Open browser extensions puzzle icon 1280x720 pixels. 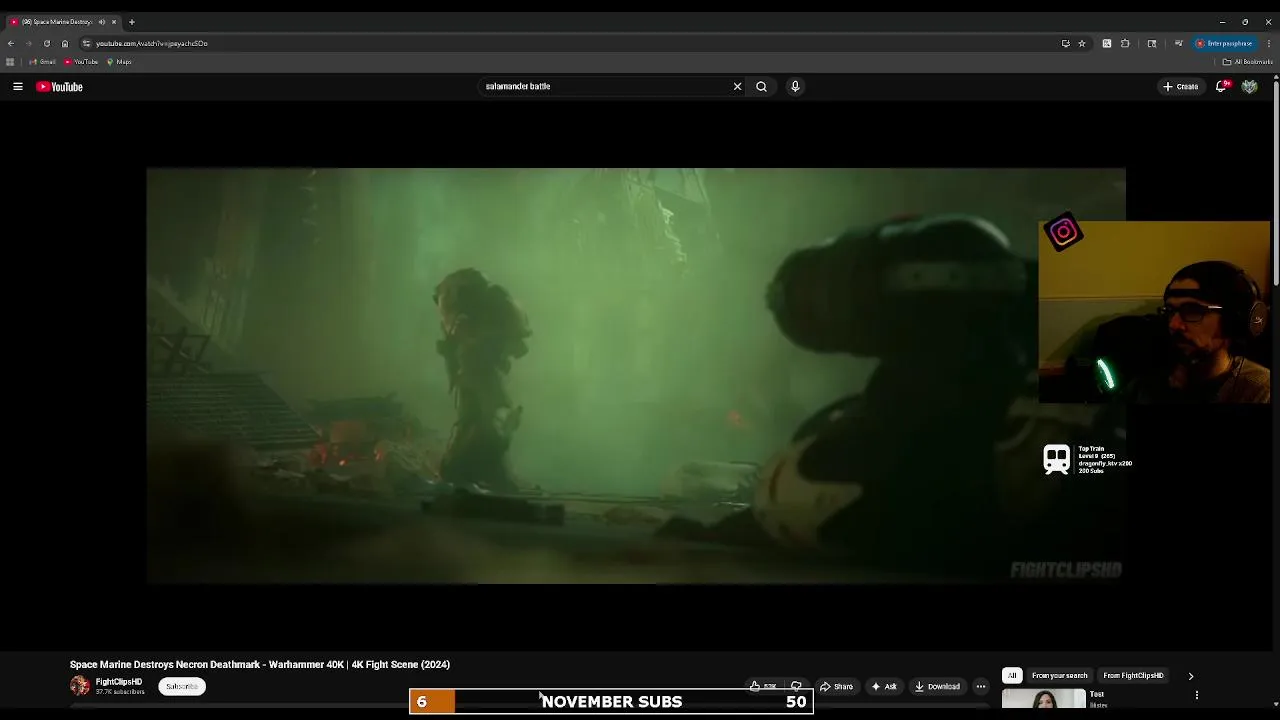coord(1125,44)
